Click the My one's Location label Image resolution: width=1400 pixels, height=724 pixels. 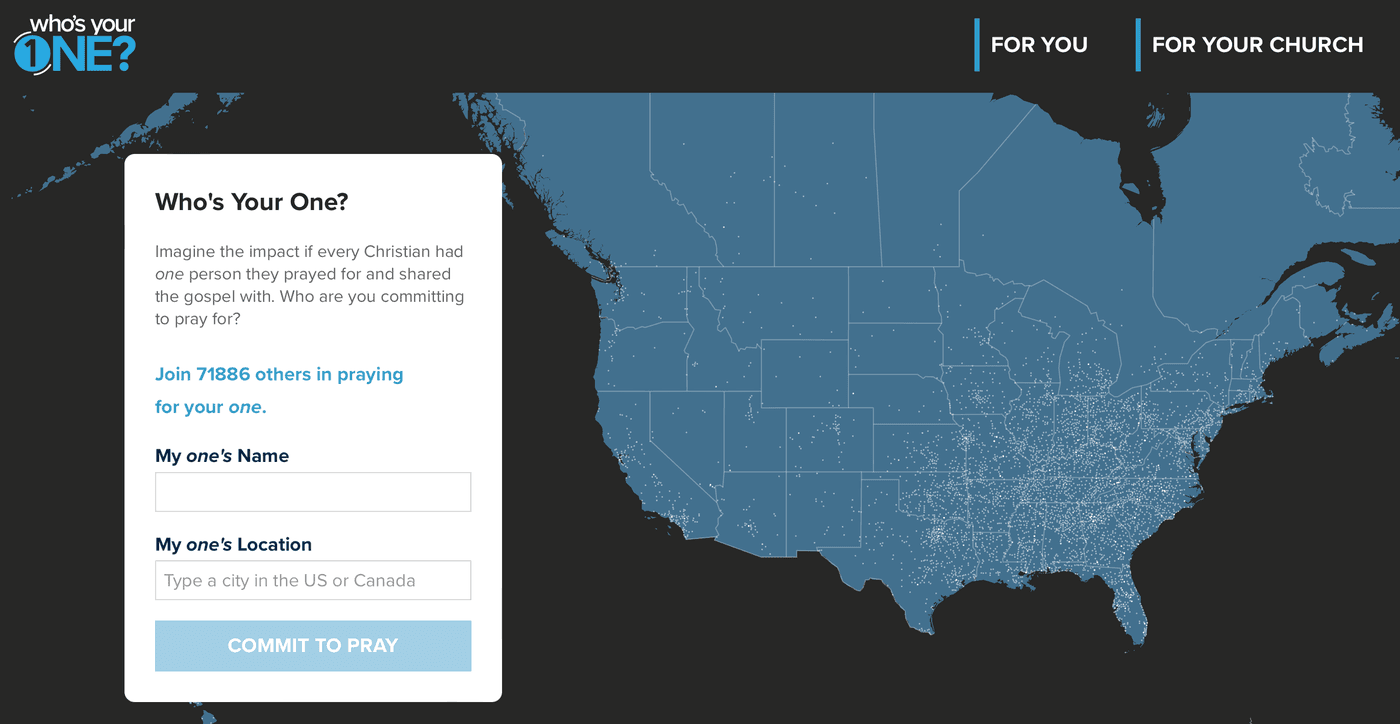coord(233,544)
